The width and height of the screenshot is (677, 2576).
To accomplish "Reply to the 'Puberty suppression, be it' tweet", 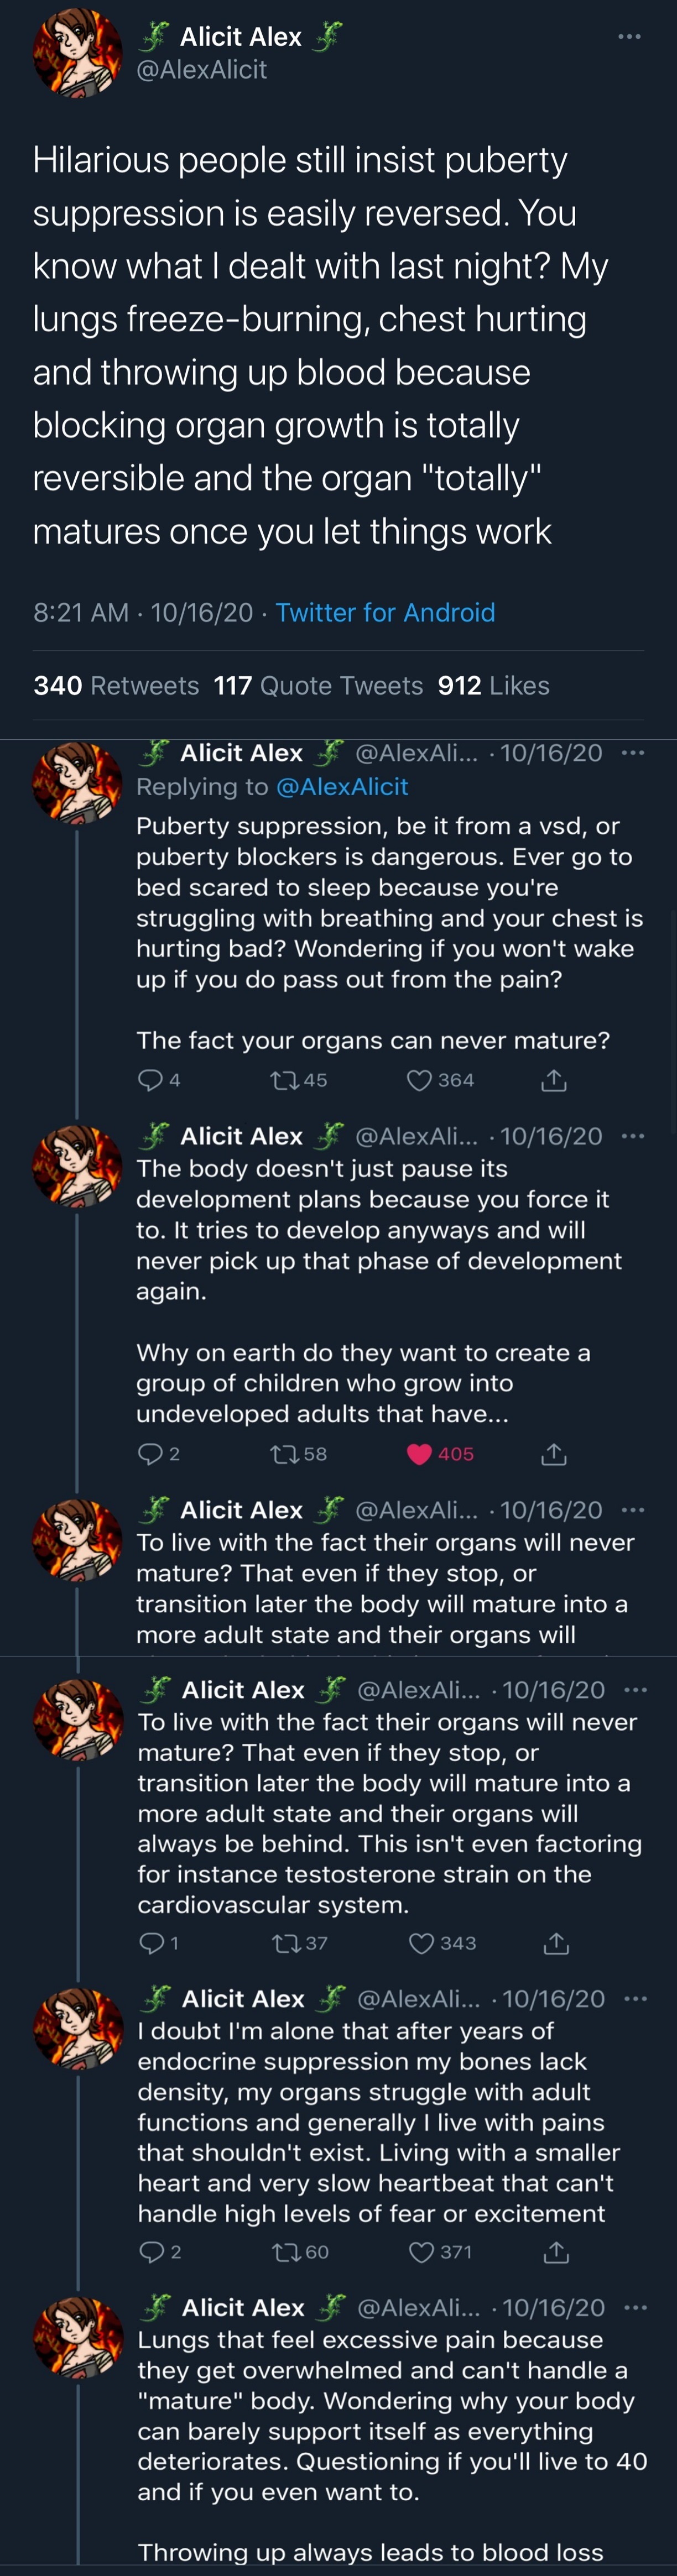I will pyautogui.click(x=150, y=1080).
